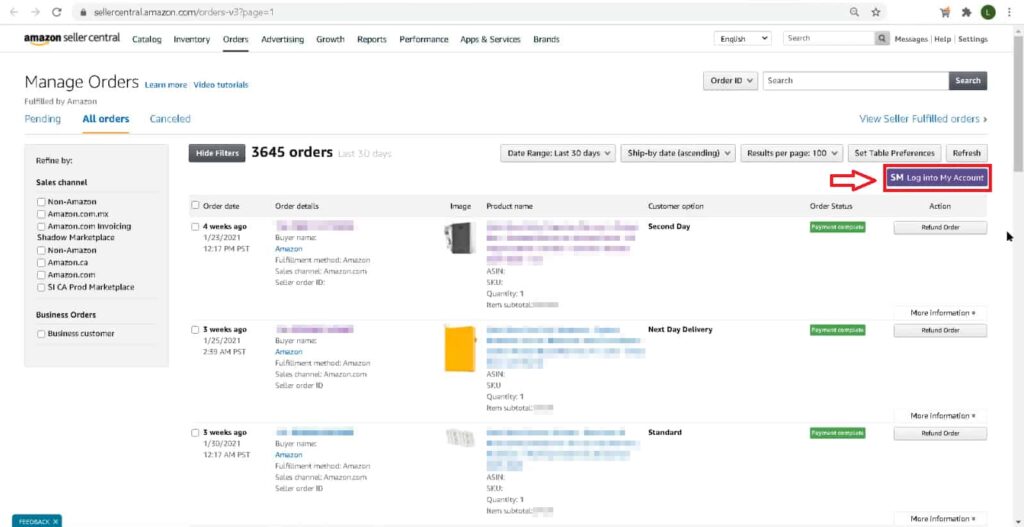Viewport: 1024px width, 527px height.
Task: Check the first Non-Amazon sales channel box
Action: tap(42, 202)
